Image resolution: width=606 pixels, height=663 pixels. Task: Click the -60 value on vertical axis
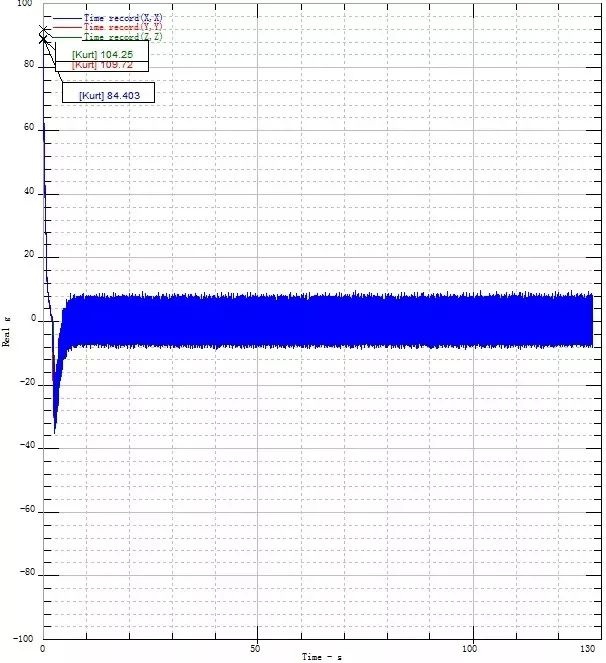(x=27, y=509)
